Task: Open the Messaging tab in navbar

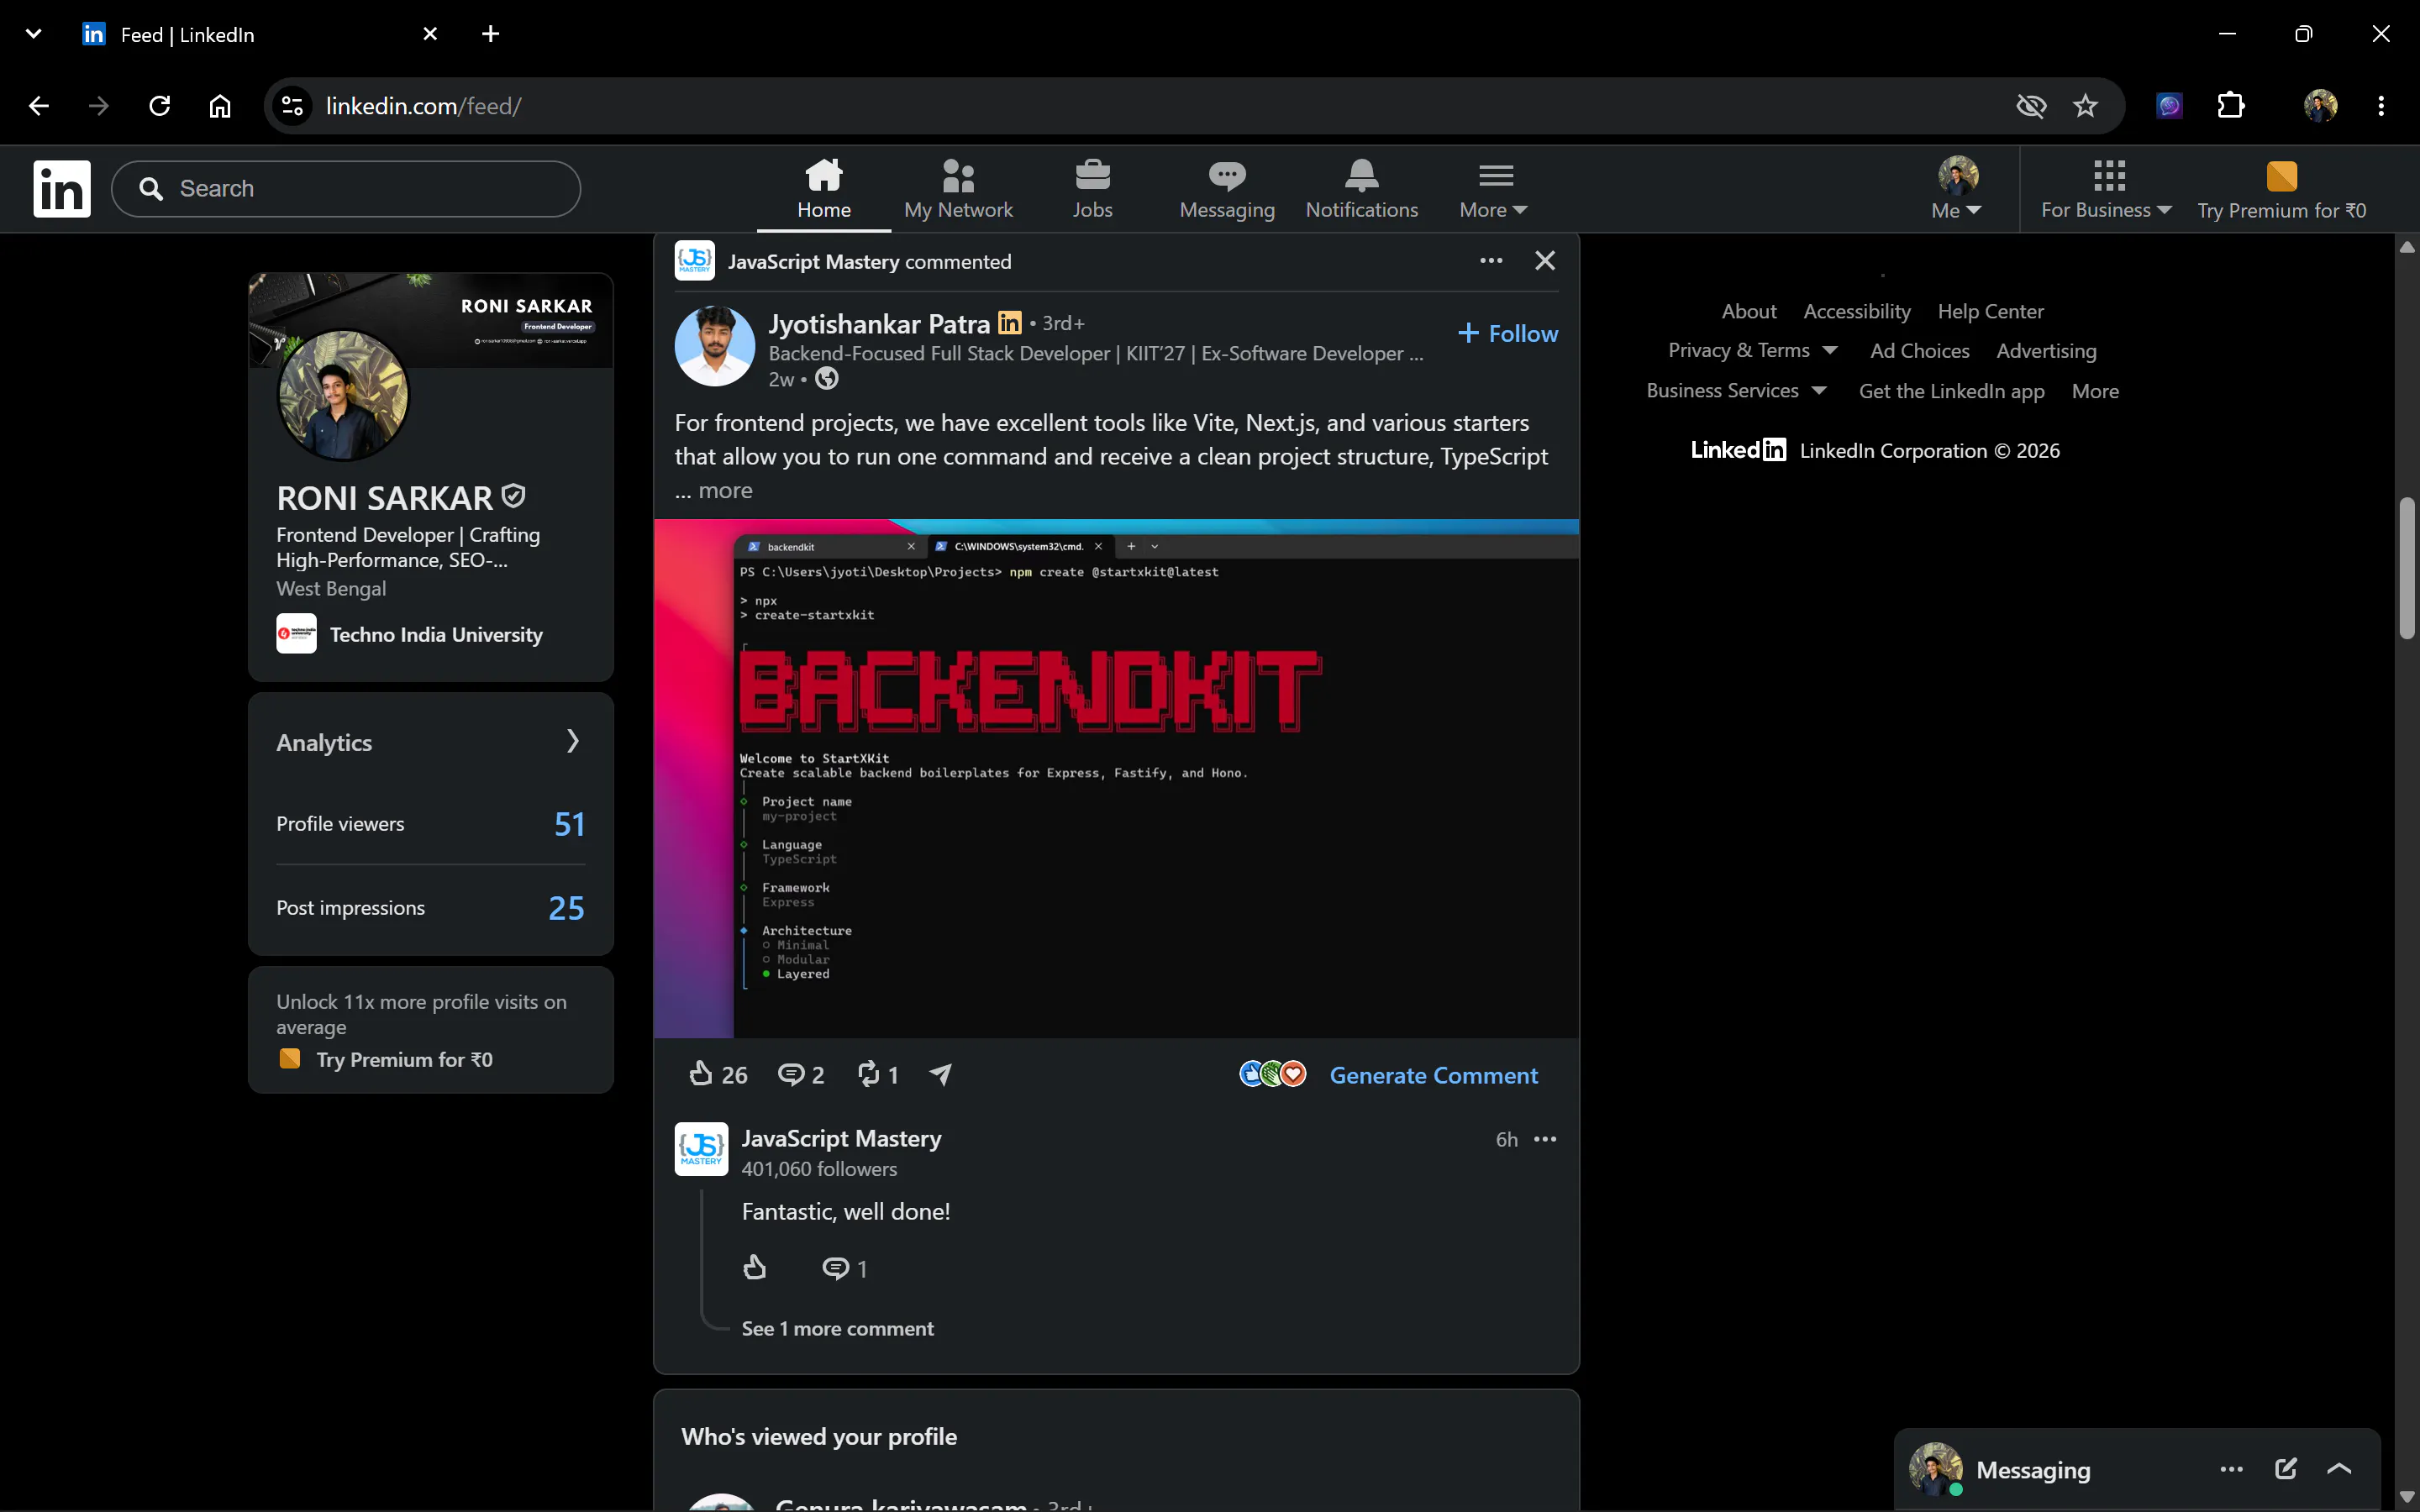Action: (x=1227, y=189)
